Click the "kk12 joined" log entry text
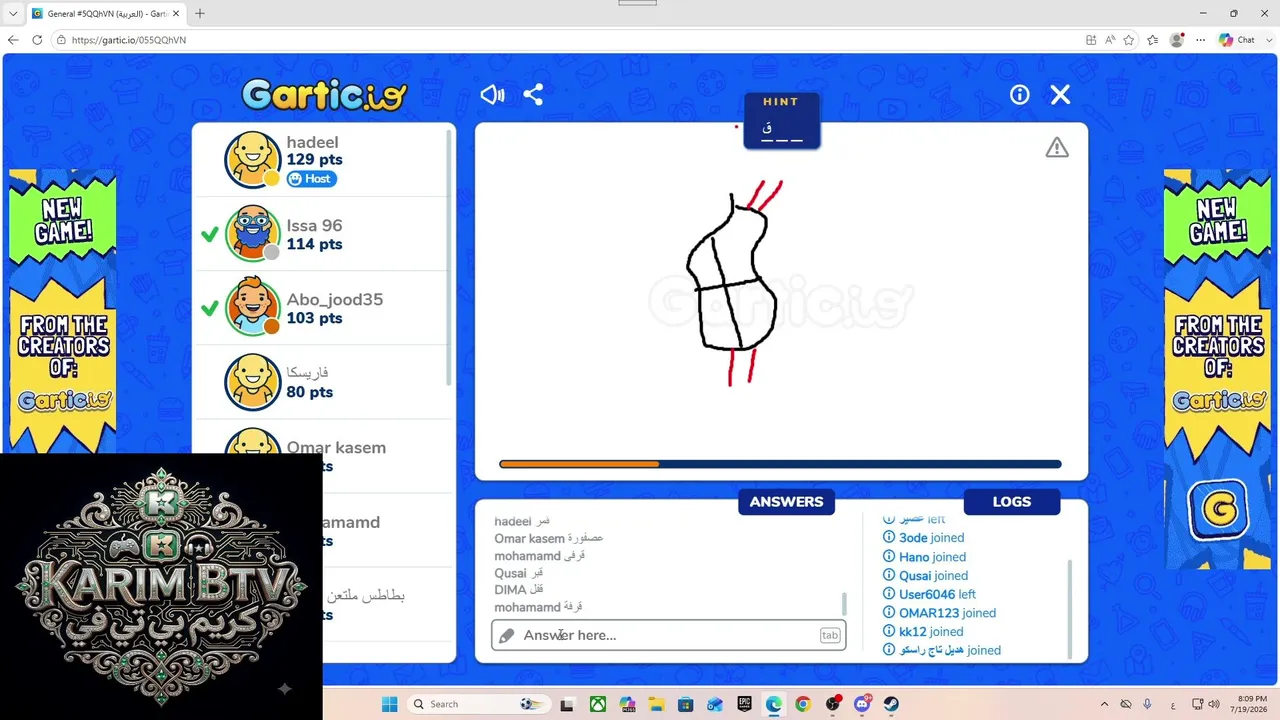The image size is (1280, 720). pyautogui.click(x=931, y=632)
